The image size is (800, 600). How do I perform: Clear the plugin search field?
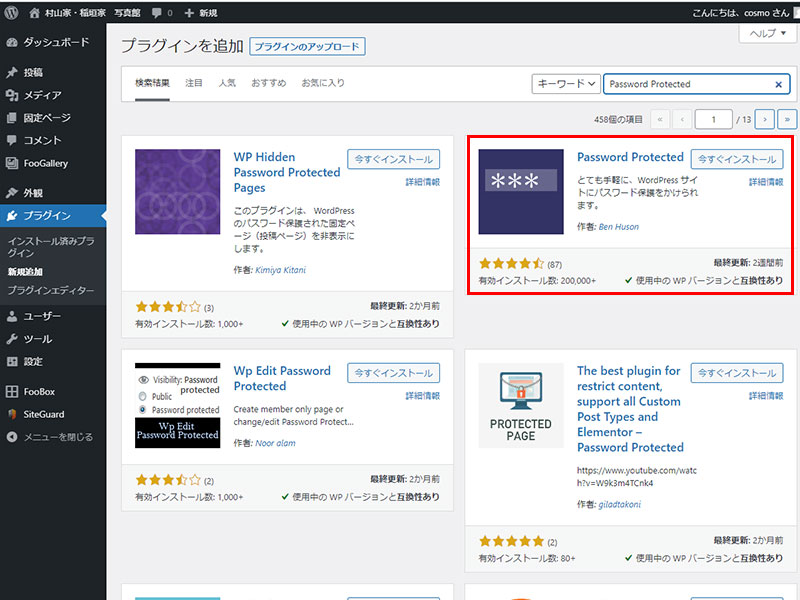coord(779,85)
